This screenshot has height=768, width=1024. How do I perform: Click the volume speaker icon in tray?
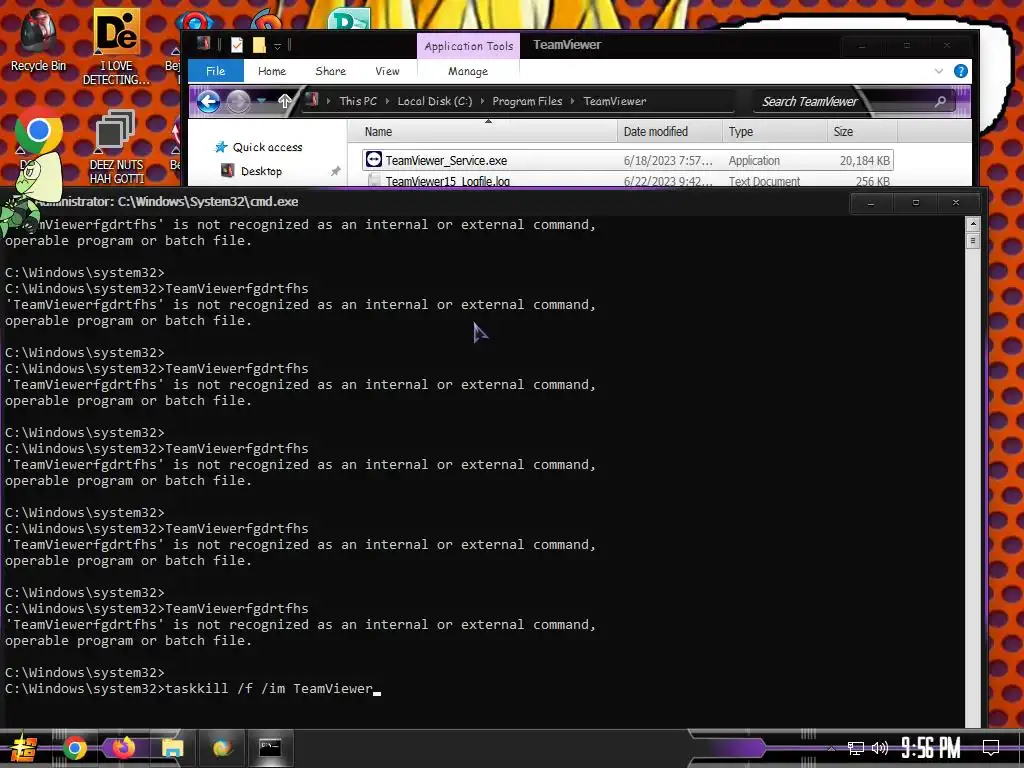(x=880, y=748)
